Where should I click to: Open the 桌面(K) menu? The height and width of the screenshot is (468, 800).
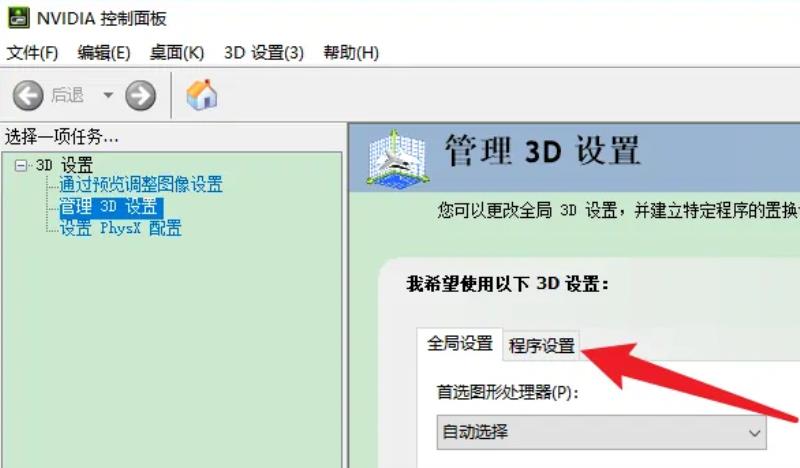177,53
